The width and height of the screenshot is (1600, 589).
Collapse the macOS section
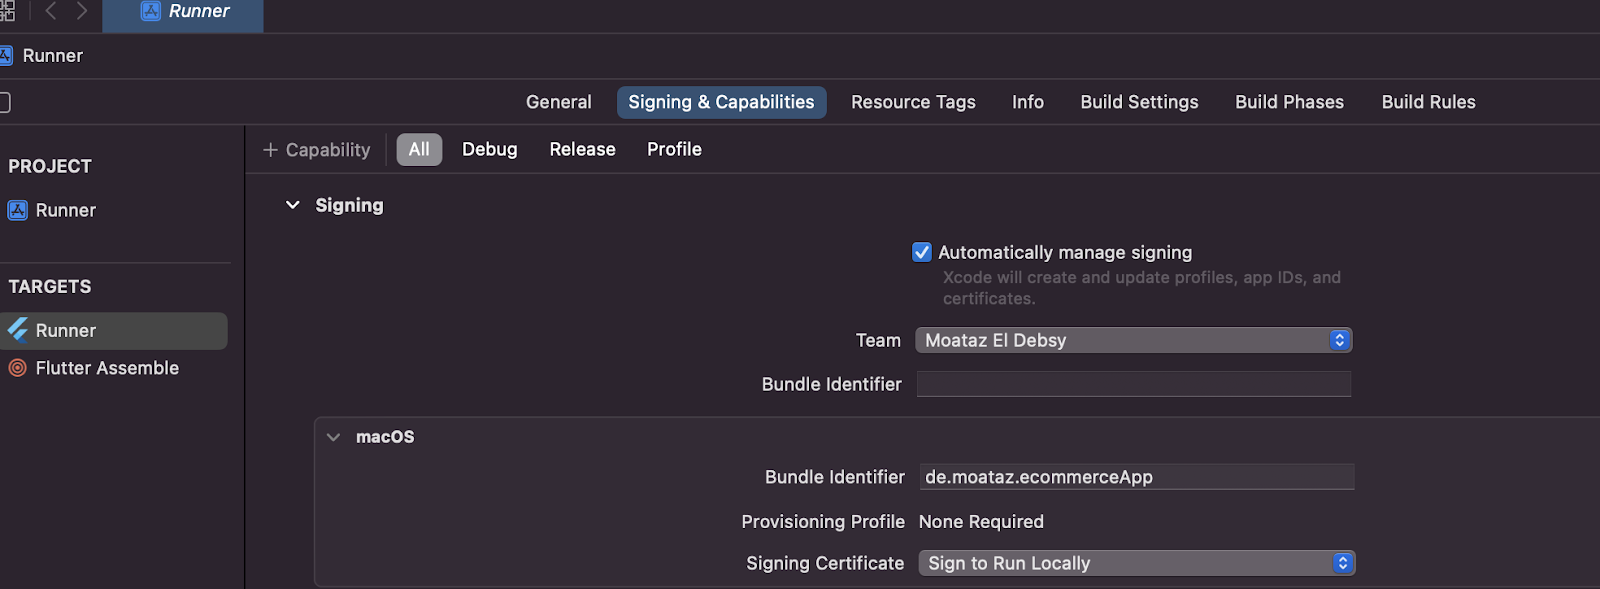point(334,436)
